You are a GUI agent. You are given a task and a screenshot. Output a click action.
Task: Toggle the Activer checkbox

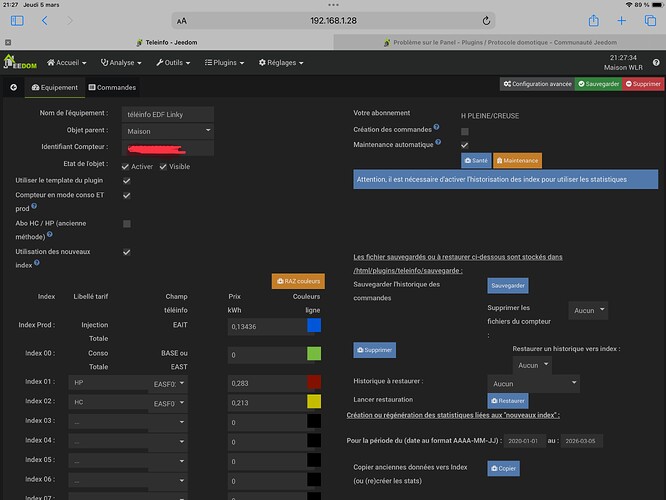[125, 167]
